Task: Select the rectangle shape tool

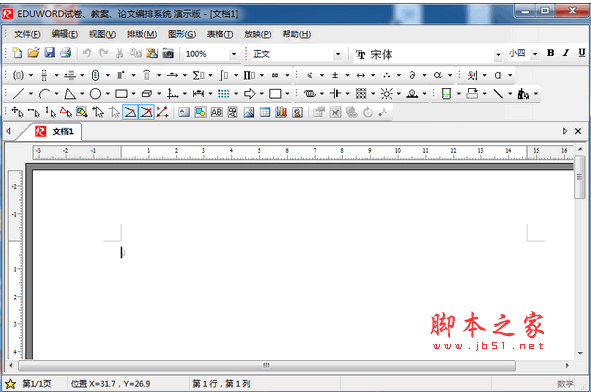Action: tap(121, 93)
